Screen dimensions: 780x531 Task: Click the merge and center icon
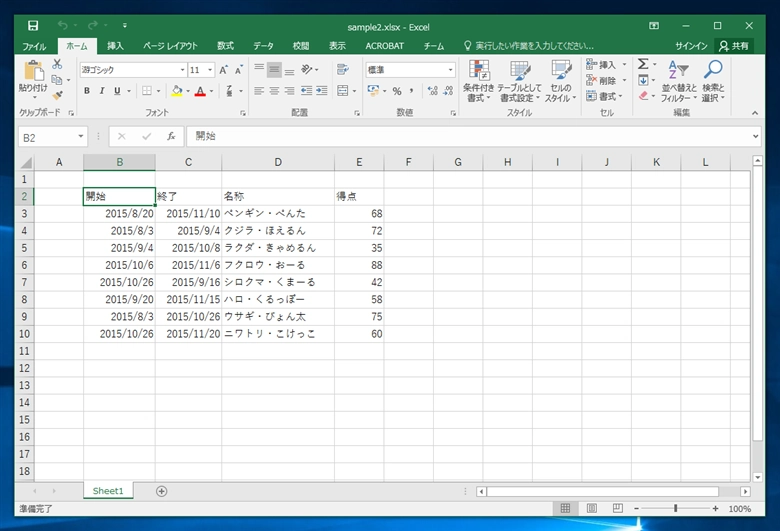click(343, 91)
